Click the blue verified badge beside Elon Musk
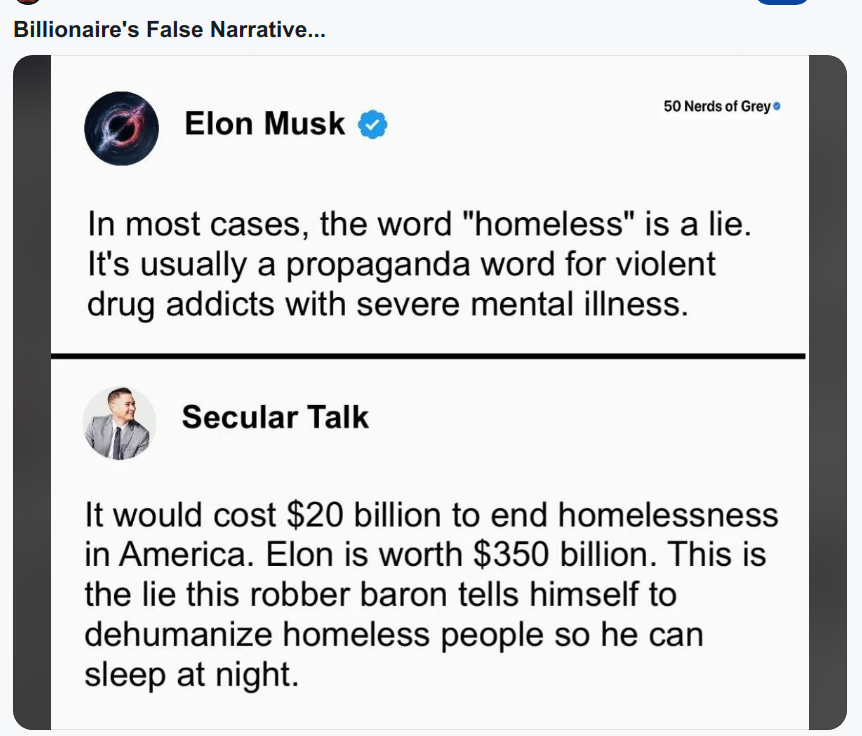862x736 pixels. (372, 125)
